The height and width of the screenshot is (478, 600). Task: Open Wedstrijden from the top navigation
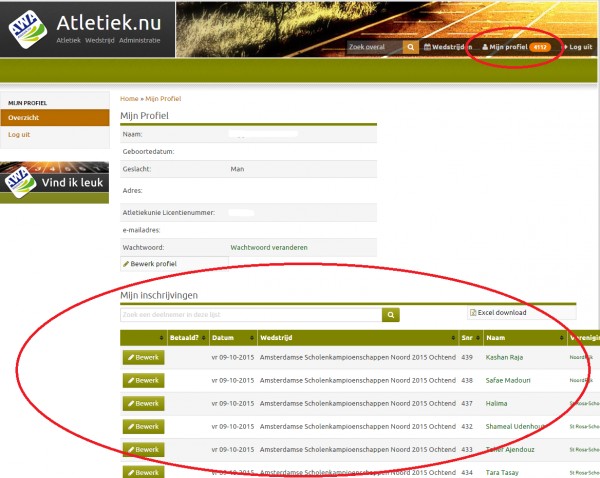446,47
